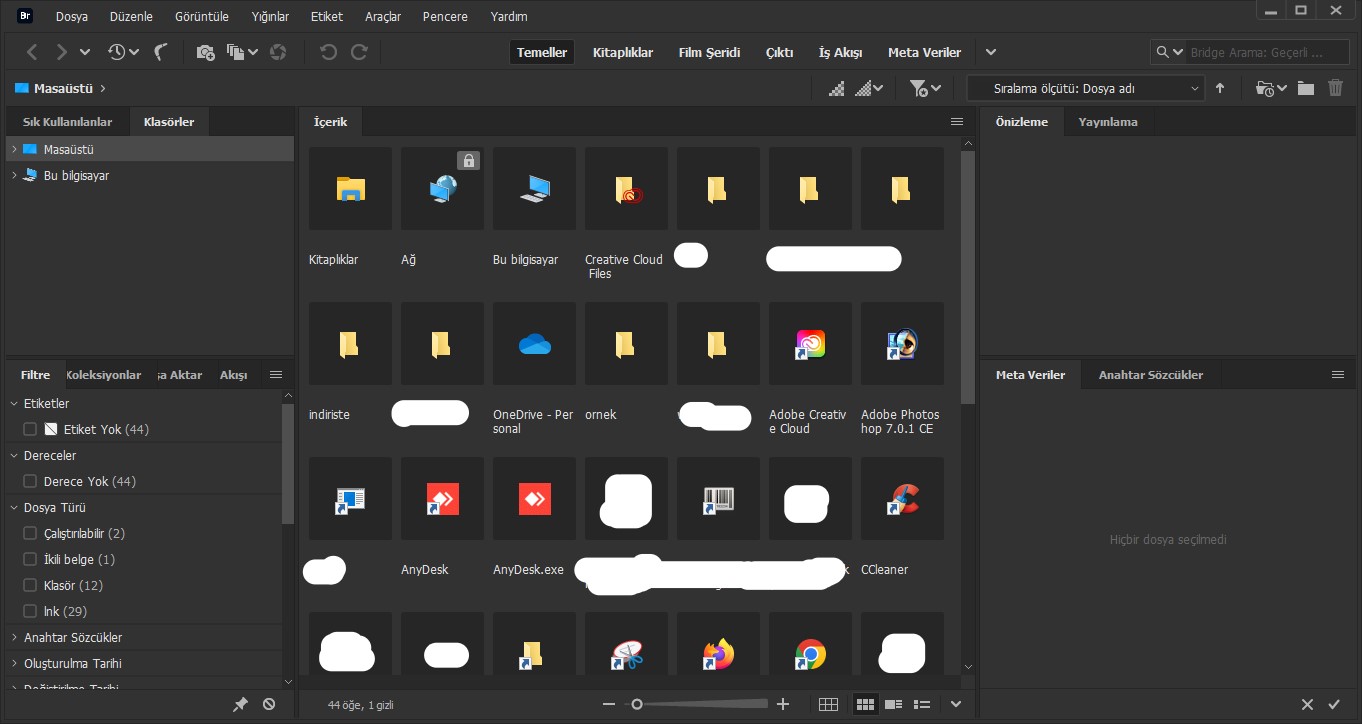Image resolution: width=1362 pixels, height=724 pixels.
Task: Toggle ascending sort order arrow
Action: pos(1220,88)
